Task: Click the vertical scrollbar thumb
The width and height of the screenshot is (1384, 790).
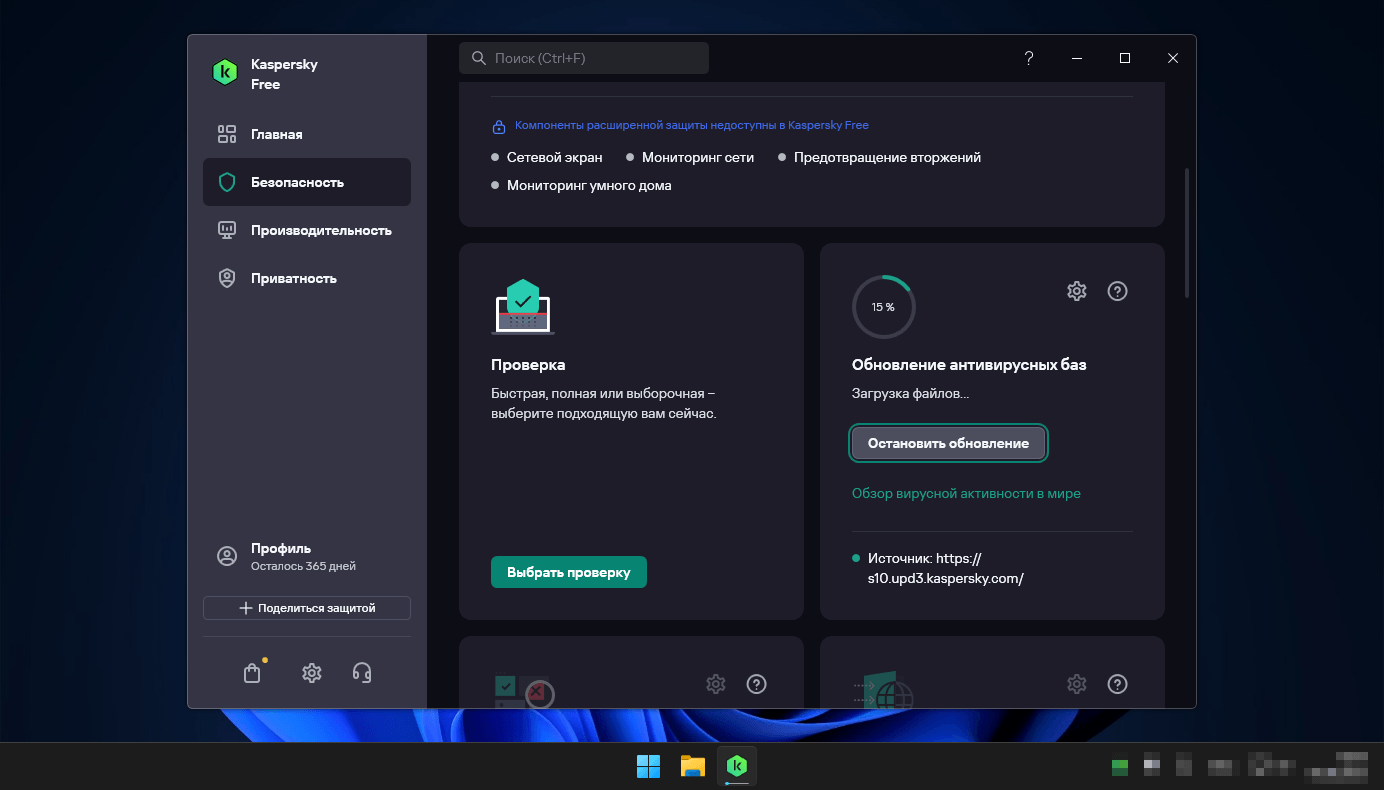Action: (x=1187, y=232)
